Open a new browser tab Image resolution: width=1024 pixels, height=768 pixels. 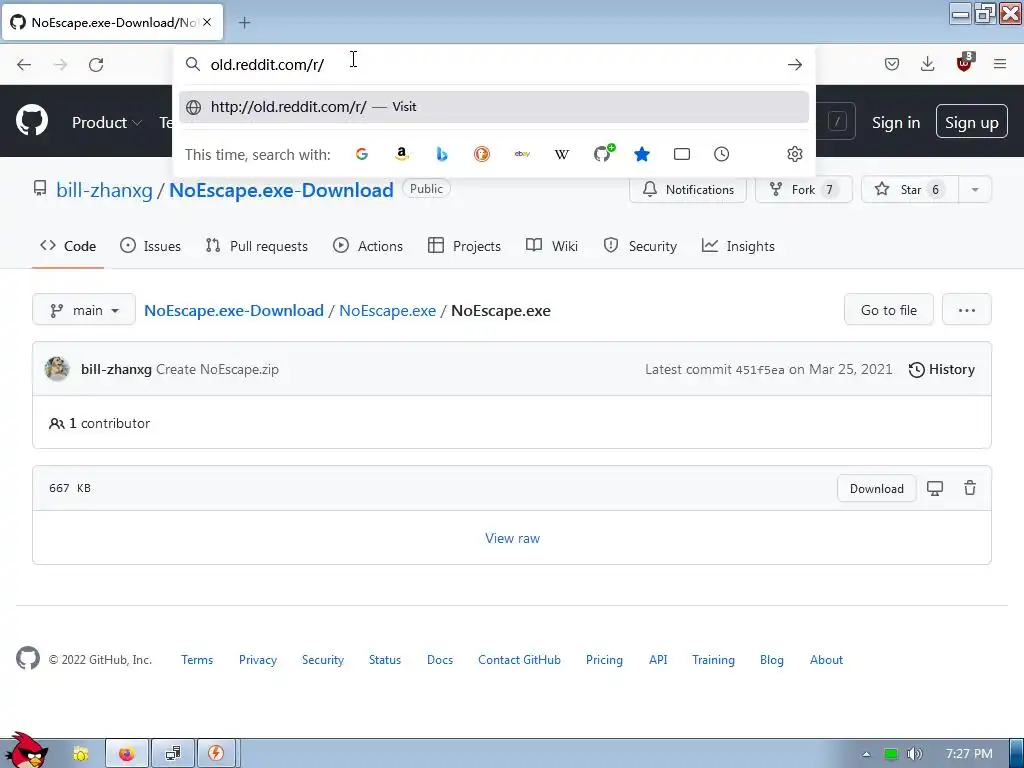tap(244, 23)
